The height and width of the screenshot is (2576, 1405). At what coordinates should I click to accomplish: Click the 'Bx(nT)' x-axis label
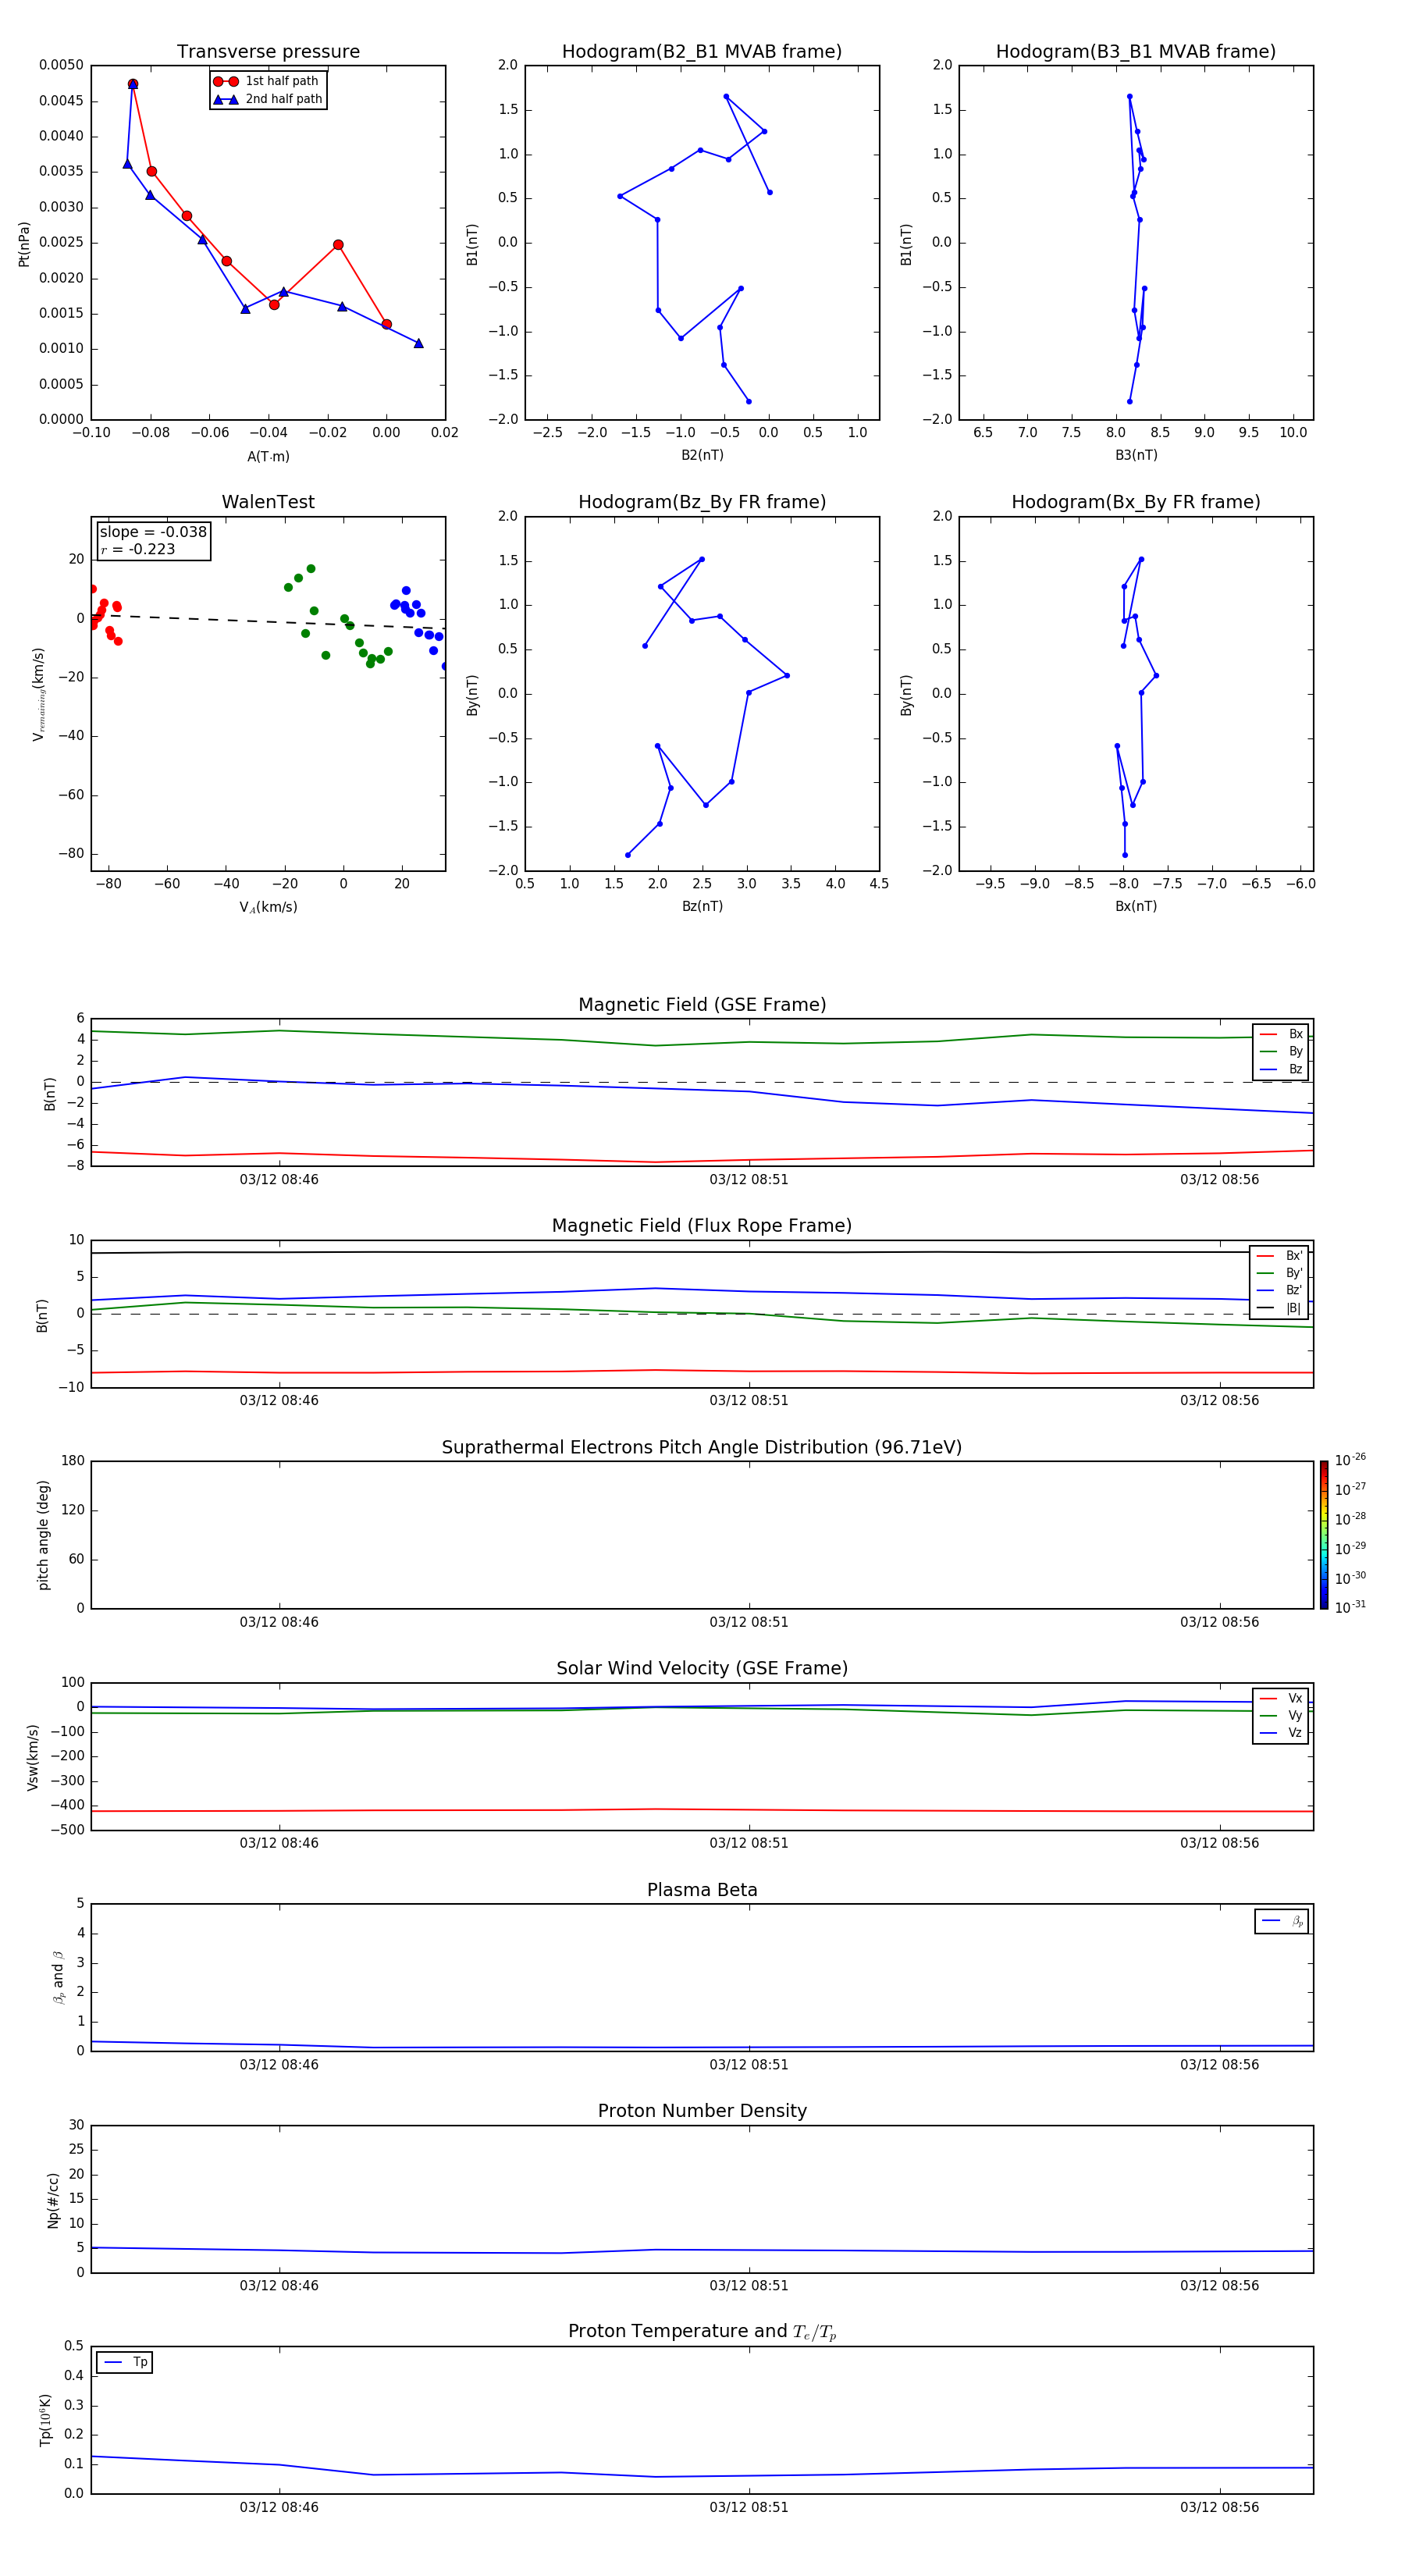(x=1136, y=906)
